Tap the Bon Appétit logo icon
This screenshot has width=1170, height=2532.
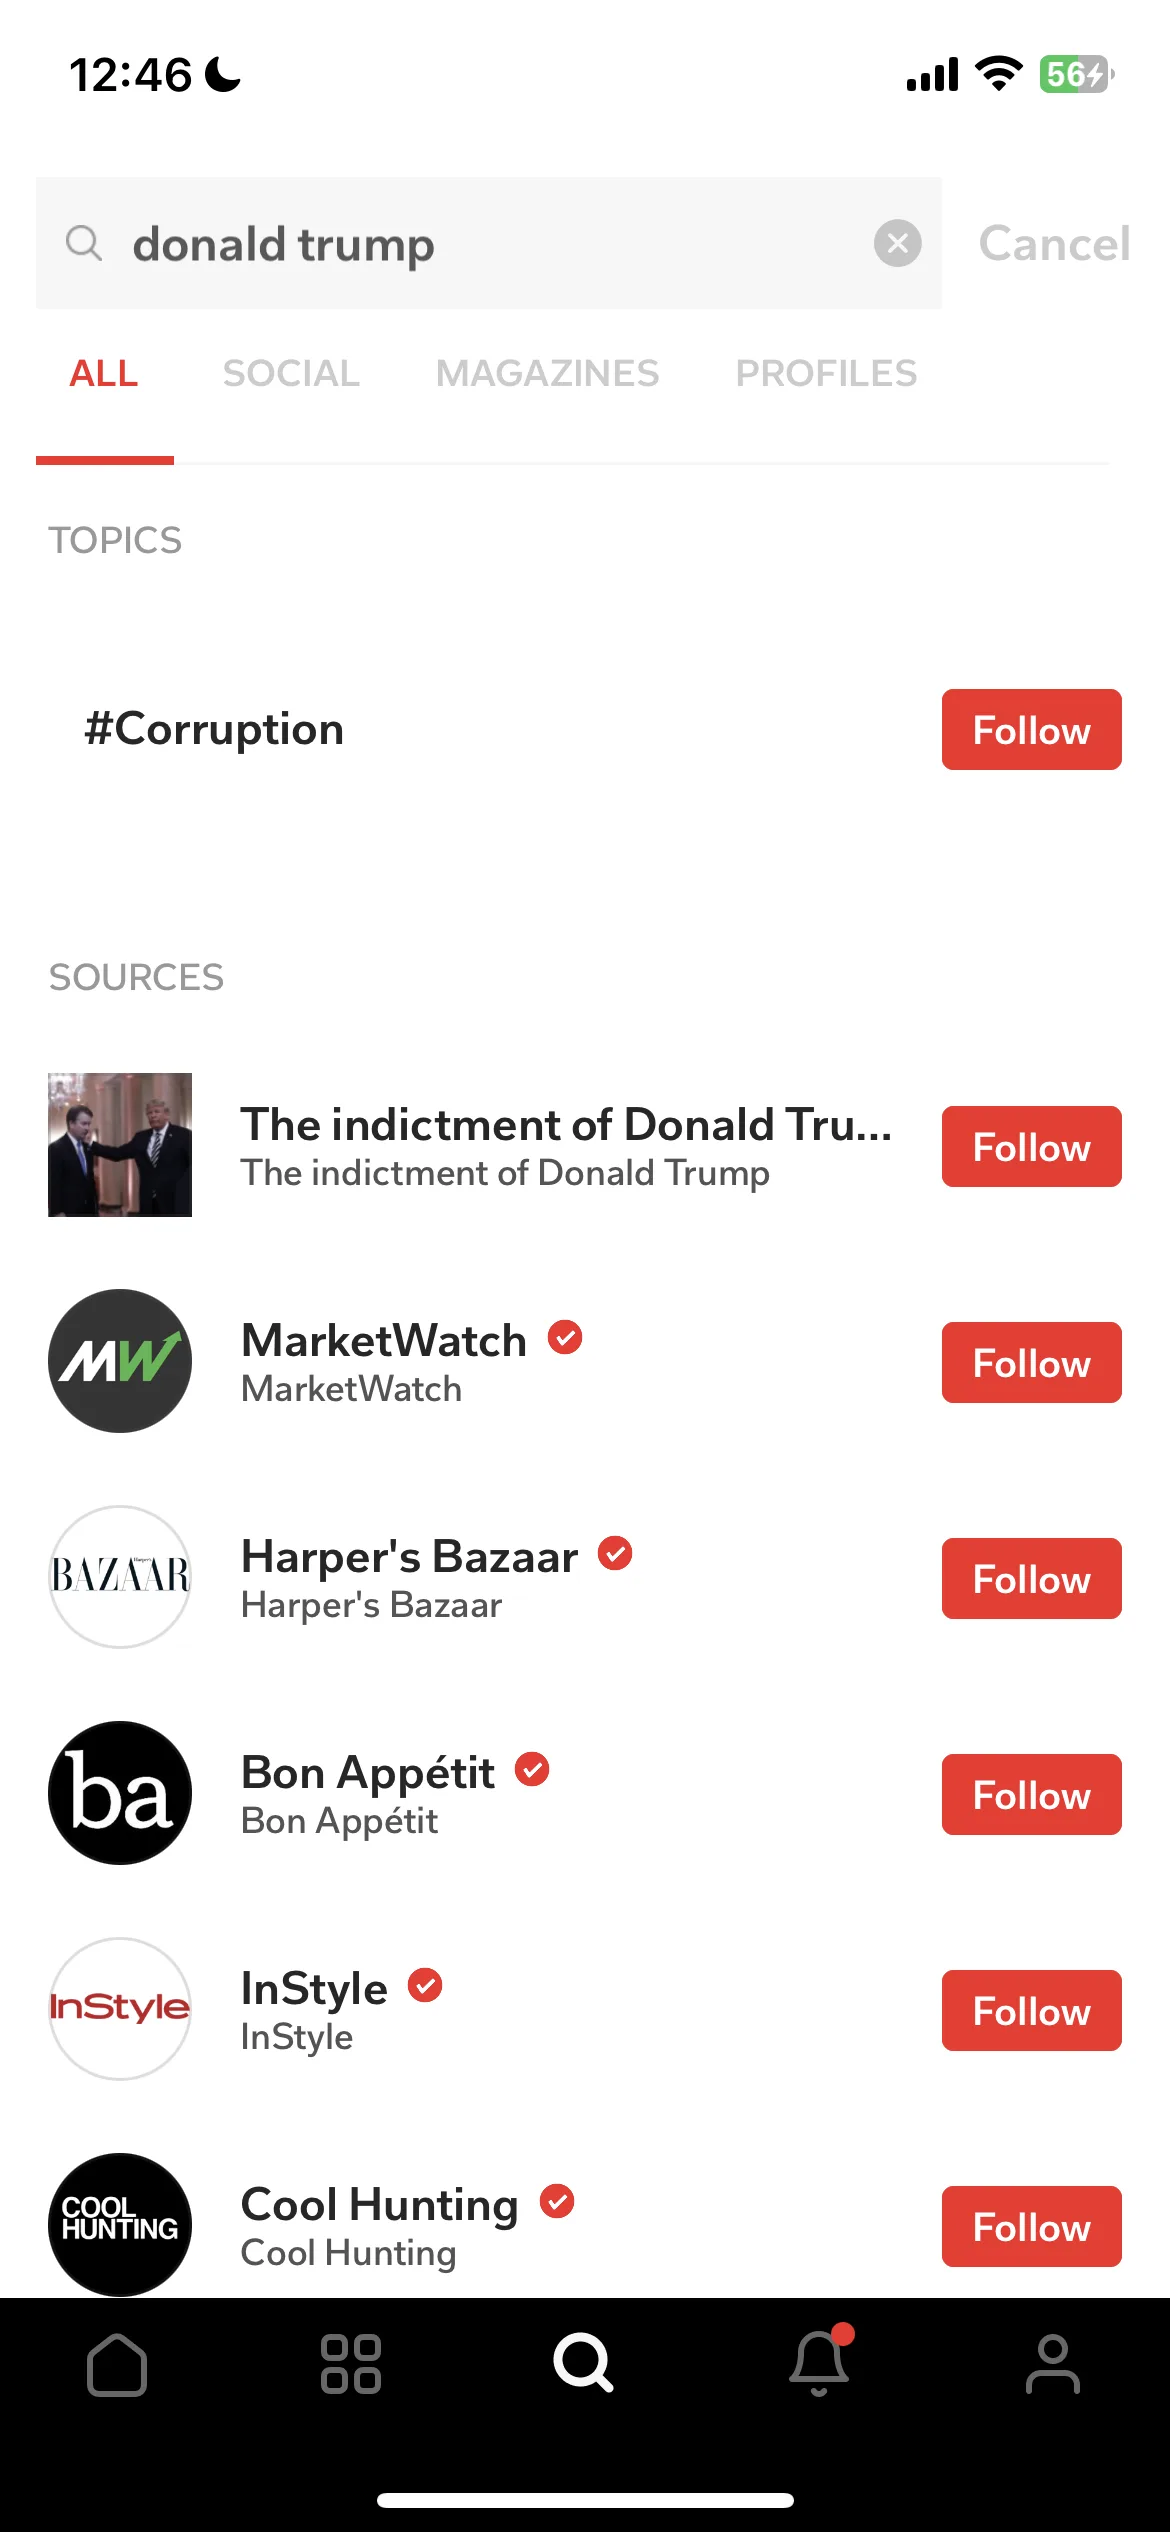pos(120,1793)
